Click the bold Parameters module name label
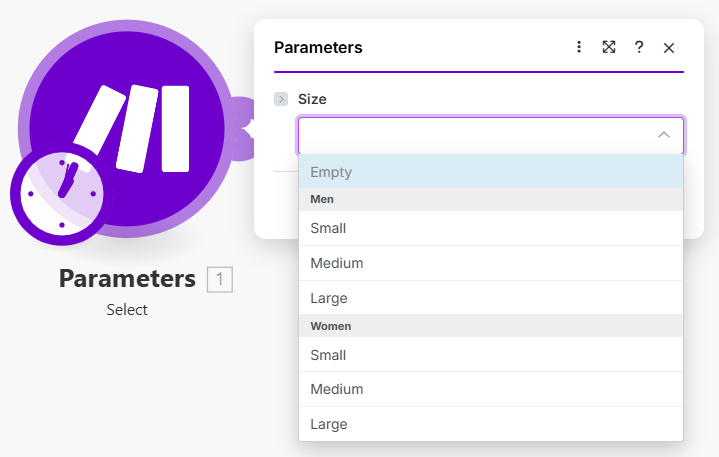Viewport: 719px width, 457px height. 127,279
